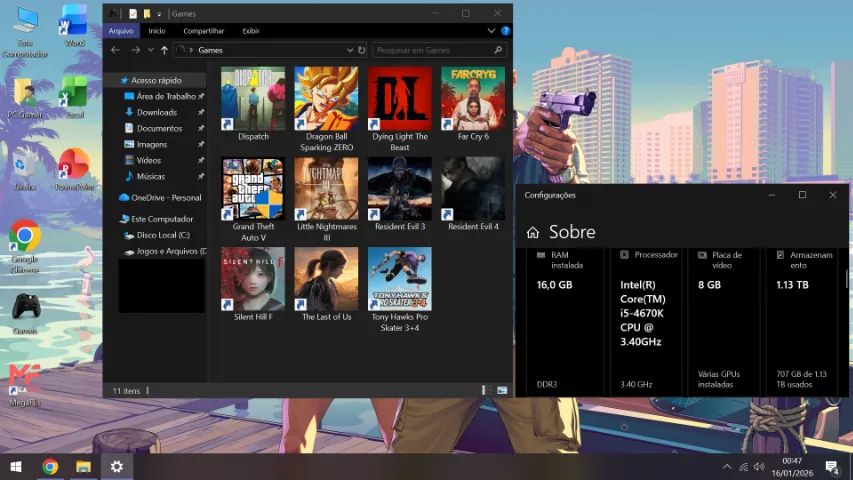The image size is (853, 480).
Task: Expand the ribbon with the chevron arrow
Action: click(491, 31)
